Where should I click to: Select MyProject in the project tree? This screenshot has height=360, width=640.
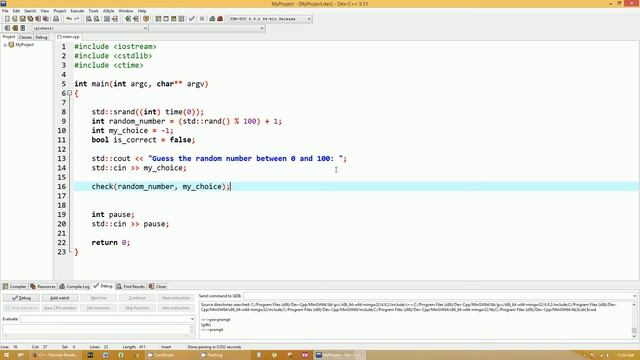point(24,45)
